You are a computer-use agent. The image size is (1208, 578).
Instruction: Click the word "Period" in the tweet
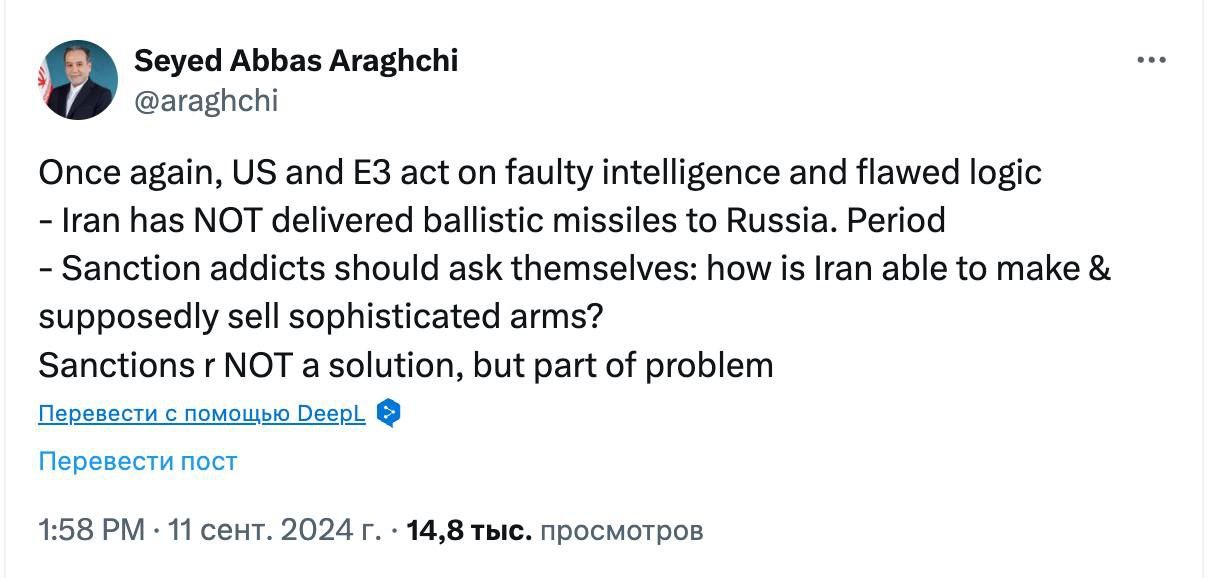pyautogui.click(x=896, y=221)
